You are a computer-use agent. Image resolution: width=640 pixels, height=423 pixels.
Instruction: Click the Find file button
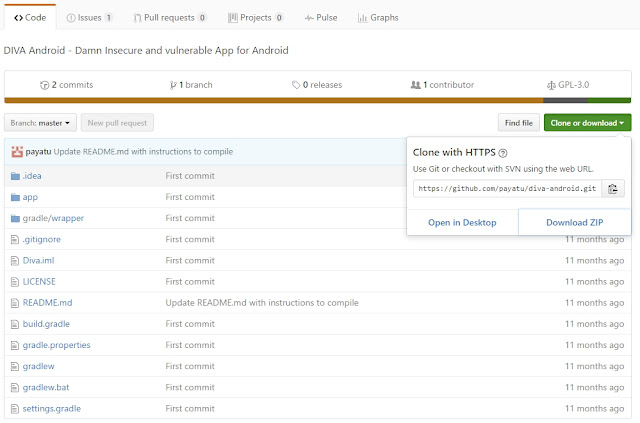click(x=519, y=123)
